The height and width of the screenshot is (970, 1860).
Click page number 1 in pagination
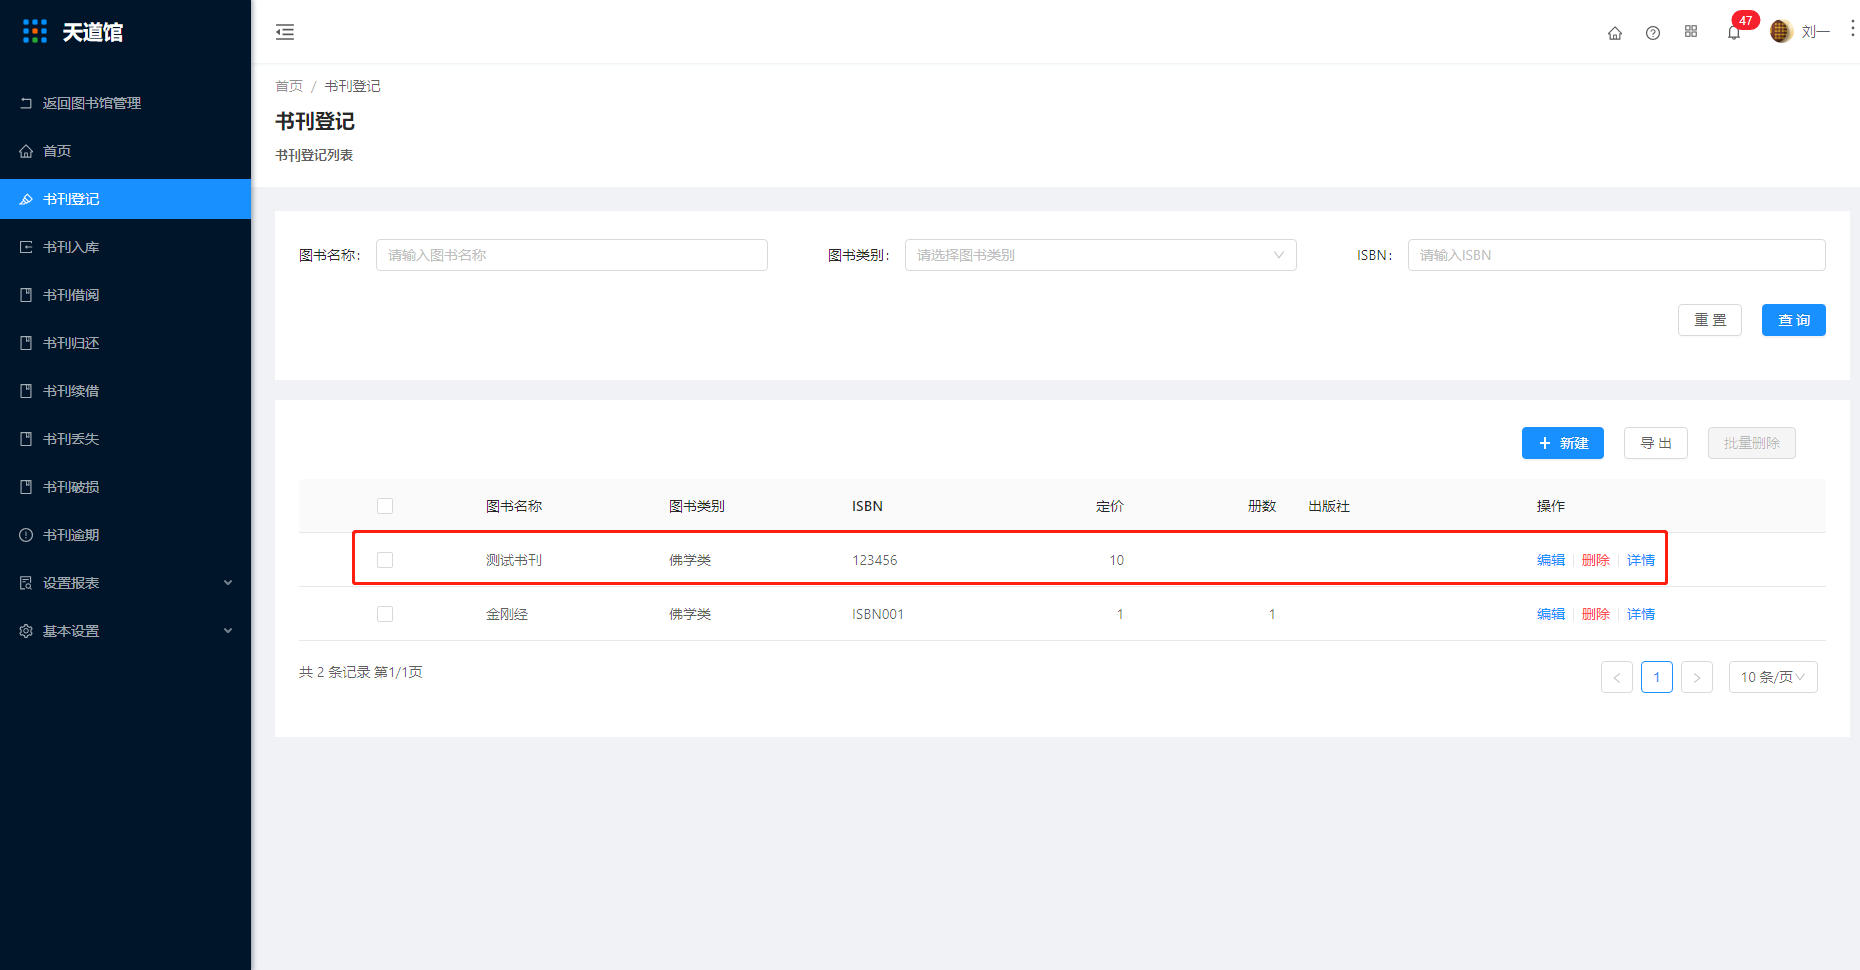tap(1657, 677)
